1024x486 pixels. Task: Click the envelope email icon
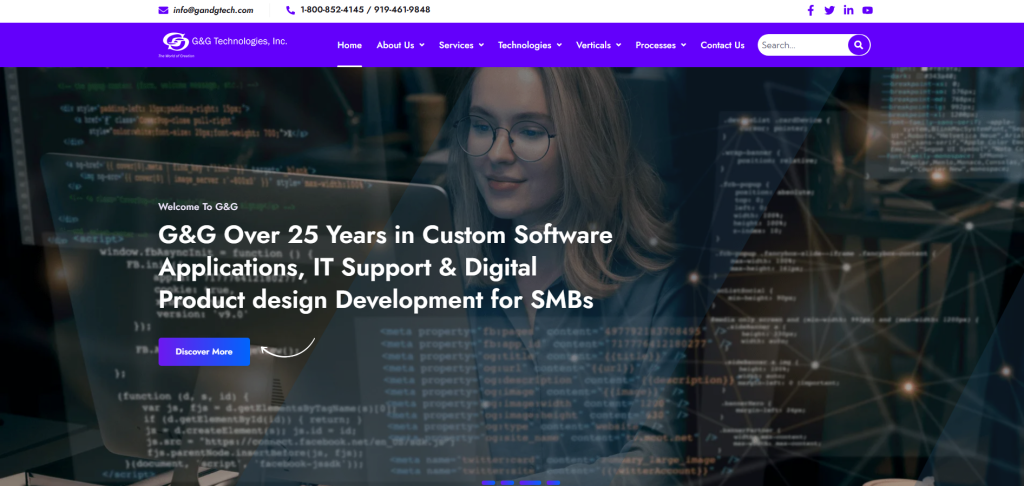(x=163, y=10)
